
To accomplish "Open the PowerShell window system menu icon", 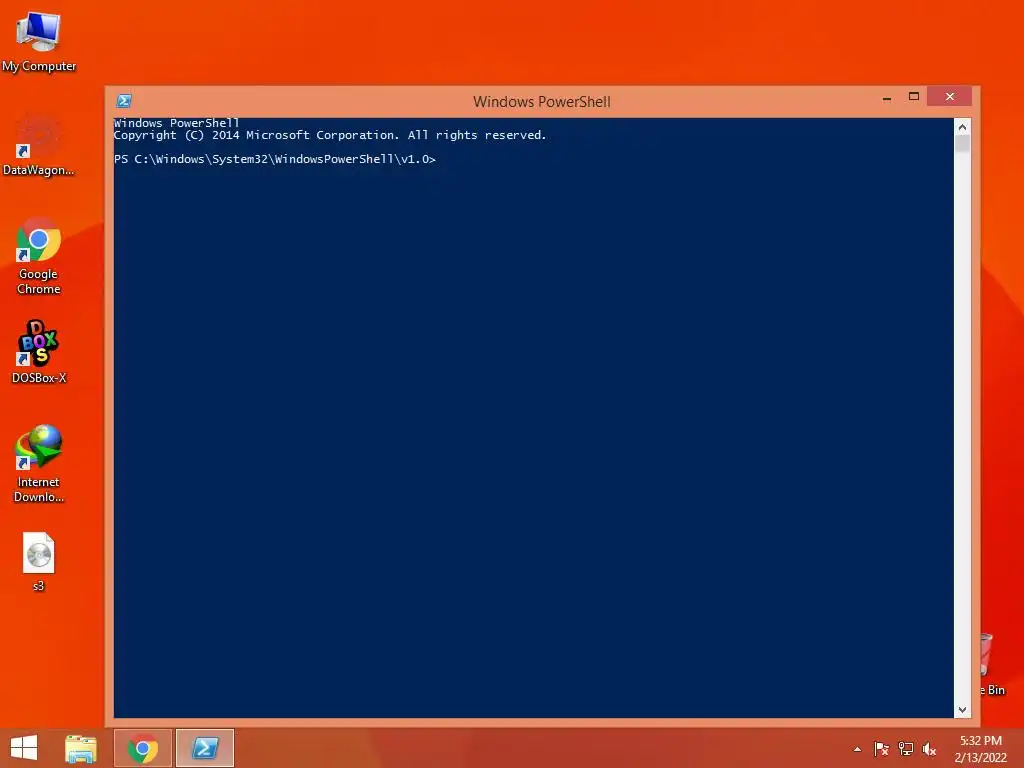I will (x=123, y=101).
